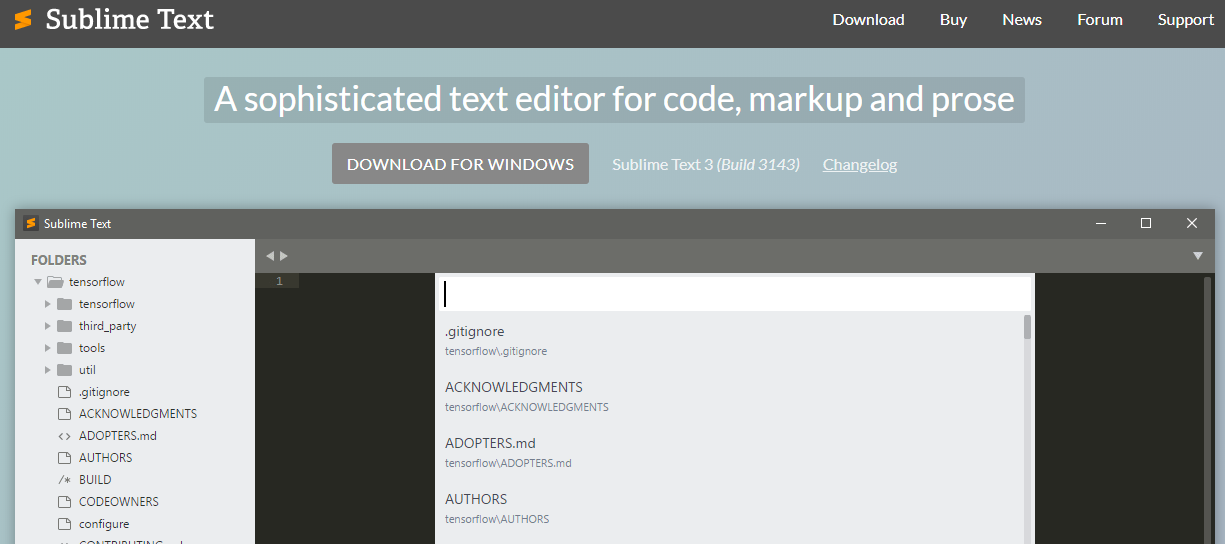The width and height of the screenshot is (1225, 544).
Task: Open the Download page in navigation
Action: (x=868, y=20)
